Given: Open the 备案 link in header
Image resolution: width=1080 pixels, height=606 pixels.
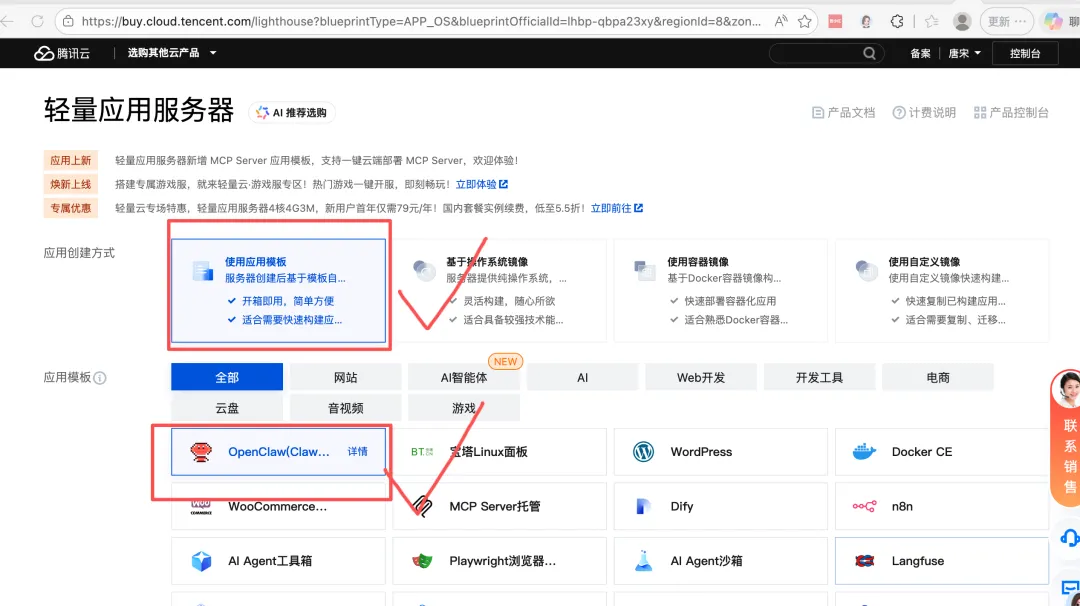Looking at the screenshot, I should click(x=920, y=53).
